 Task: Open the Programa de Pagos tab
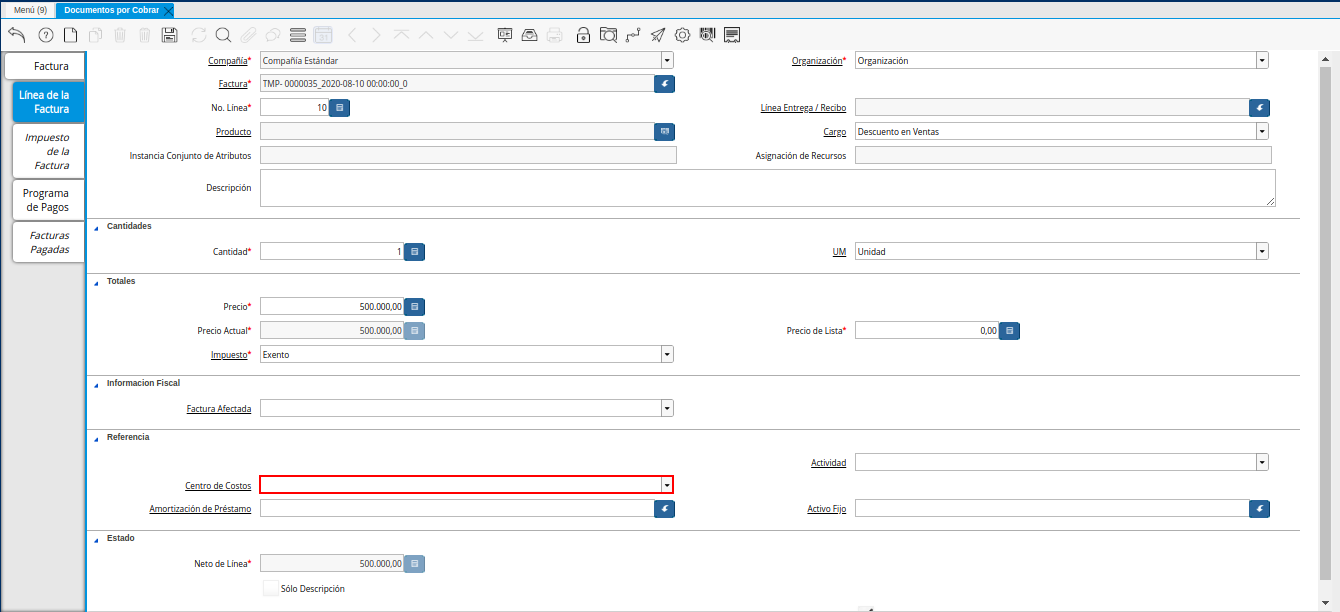point(47,200)
